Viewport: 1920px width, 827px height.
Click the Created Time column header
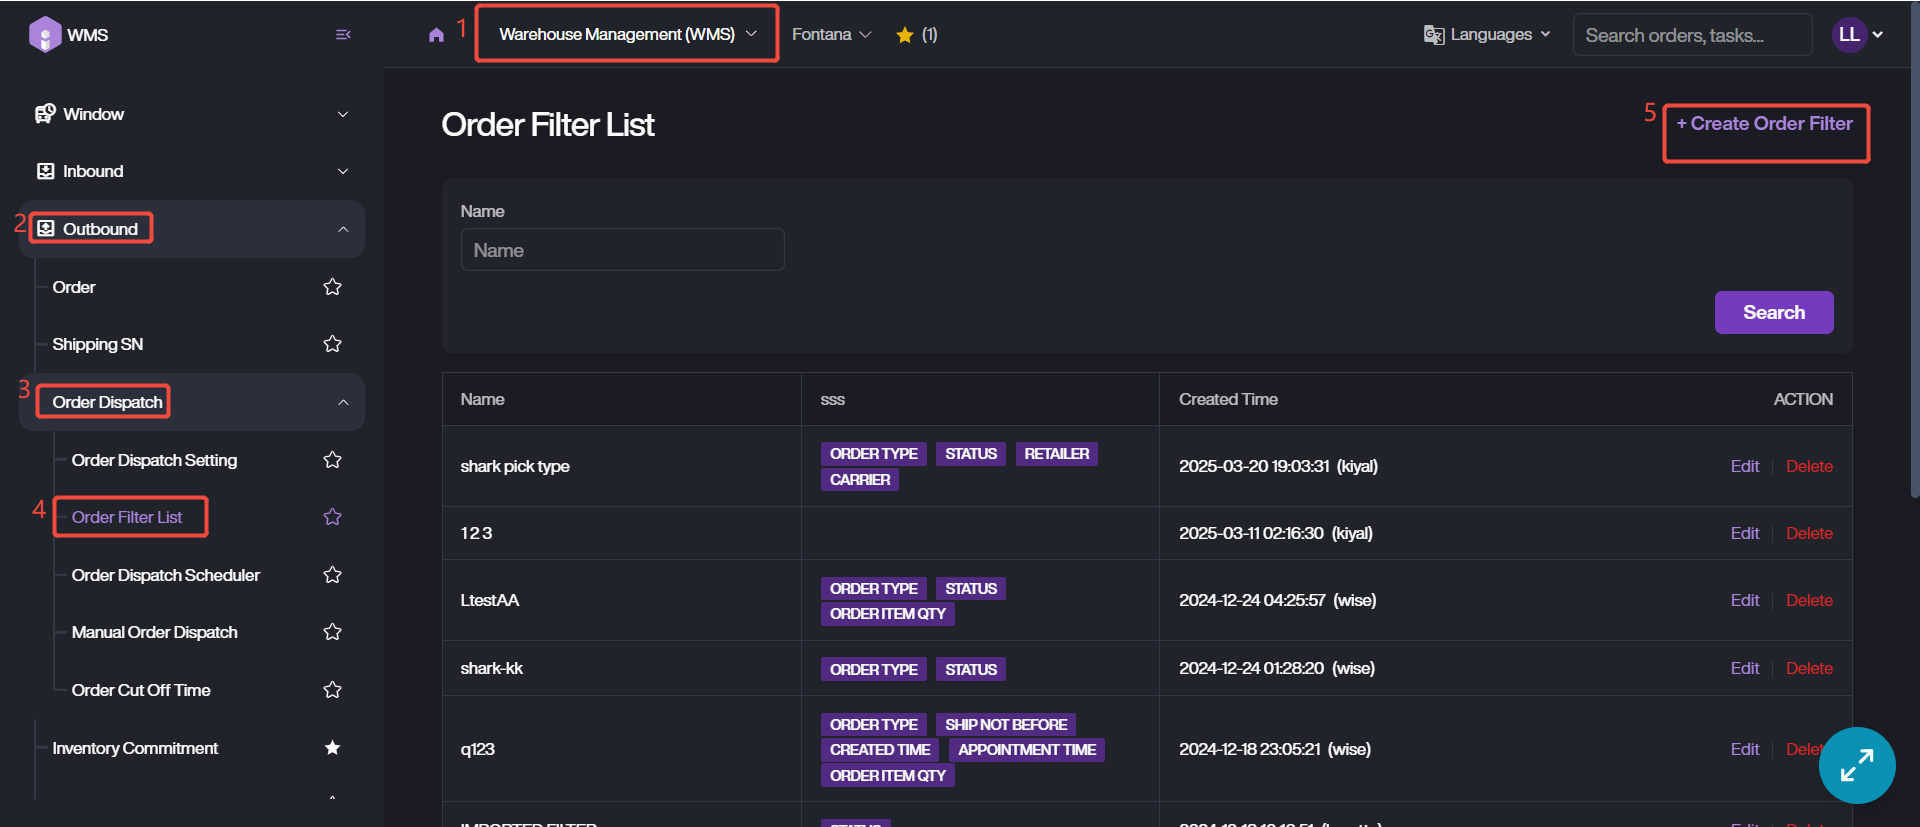1228,399
